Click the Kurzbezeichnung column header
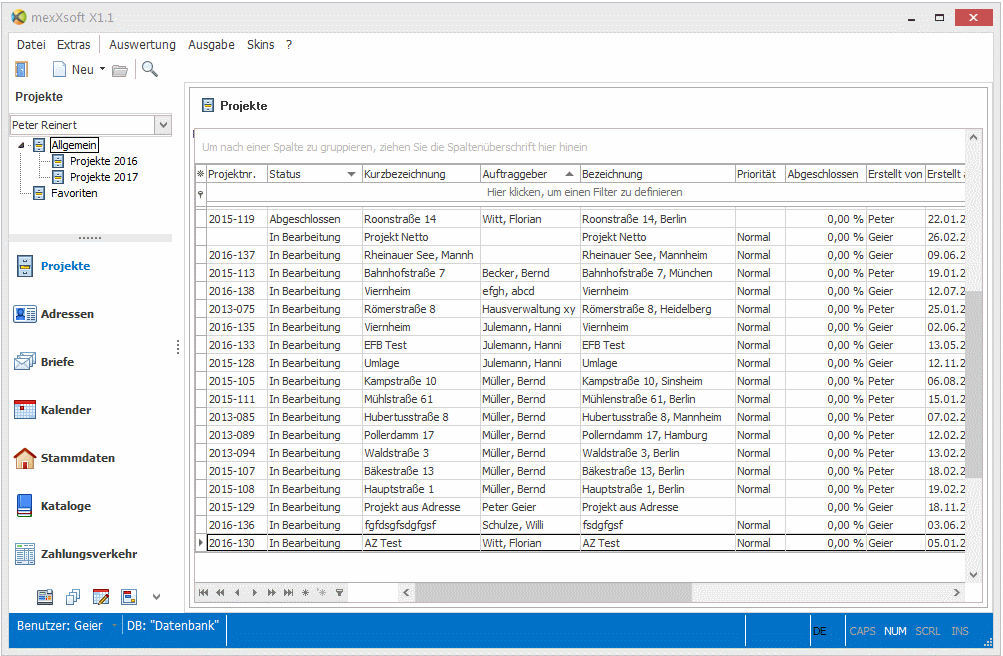Screen dimensions: 1003x656 tap(422, 174)
